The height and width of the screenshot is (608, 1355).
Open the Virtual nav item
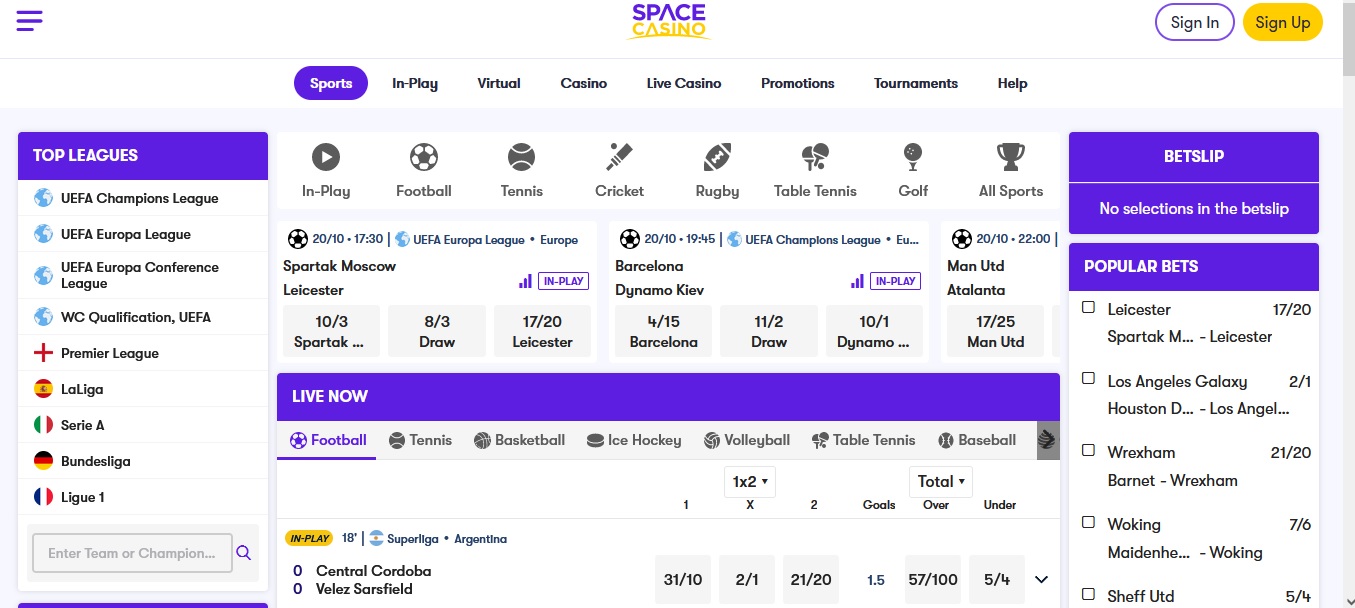coord(499,83)
